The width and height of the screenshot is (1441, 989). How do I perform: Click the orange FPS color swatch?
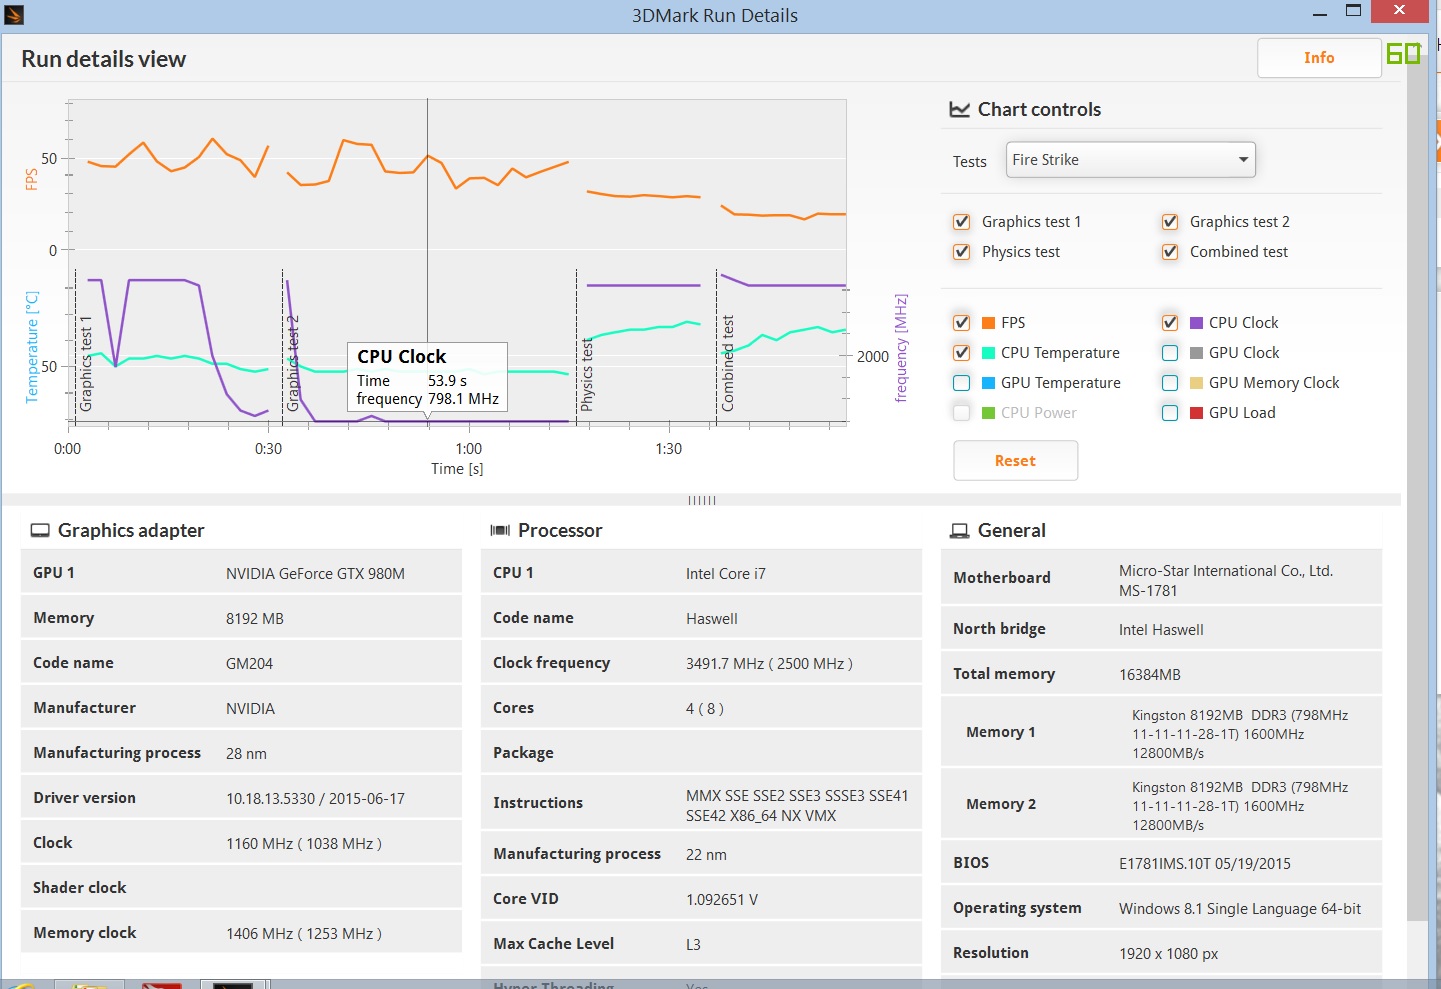pos(989,323)
